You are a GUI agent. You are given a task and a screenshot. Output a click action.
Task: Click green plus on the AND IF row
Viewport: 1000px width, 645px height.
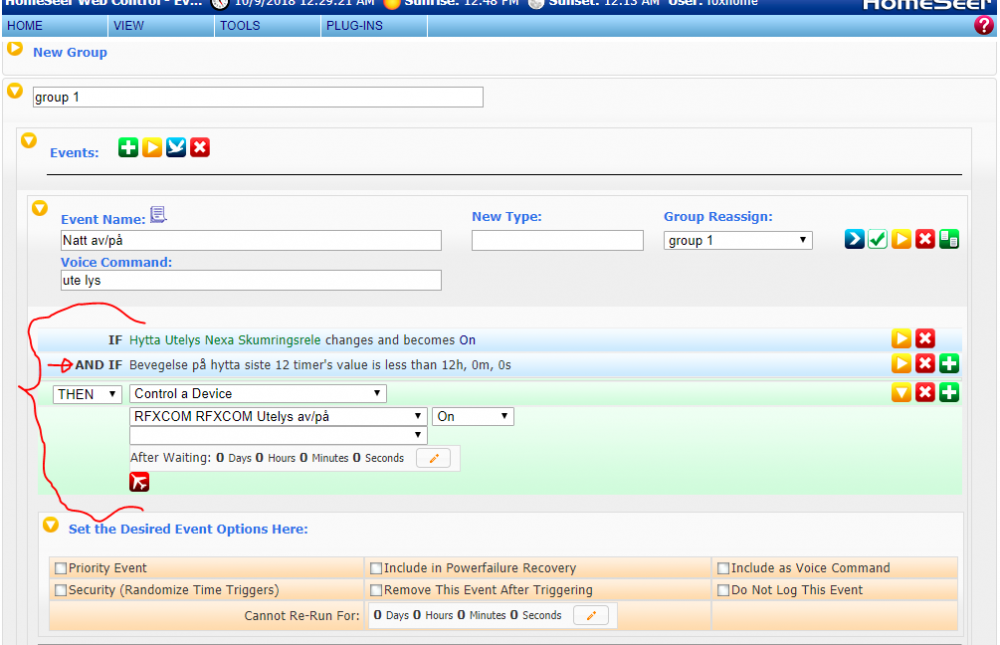[949, 364]
